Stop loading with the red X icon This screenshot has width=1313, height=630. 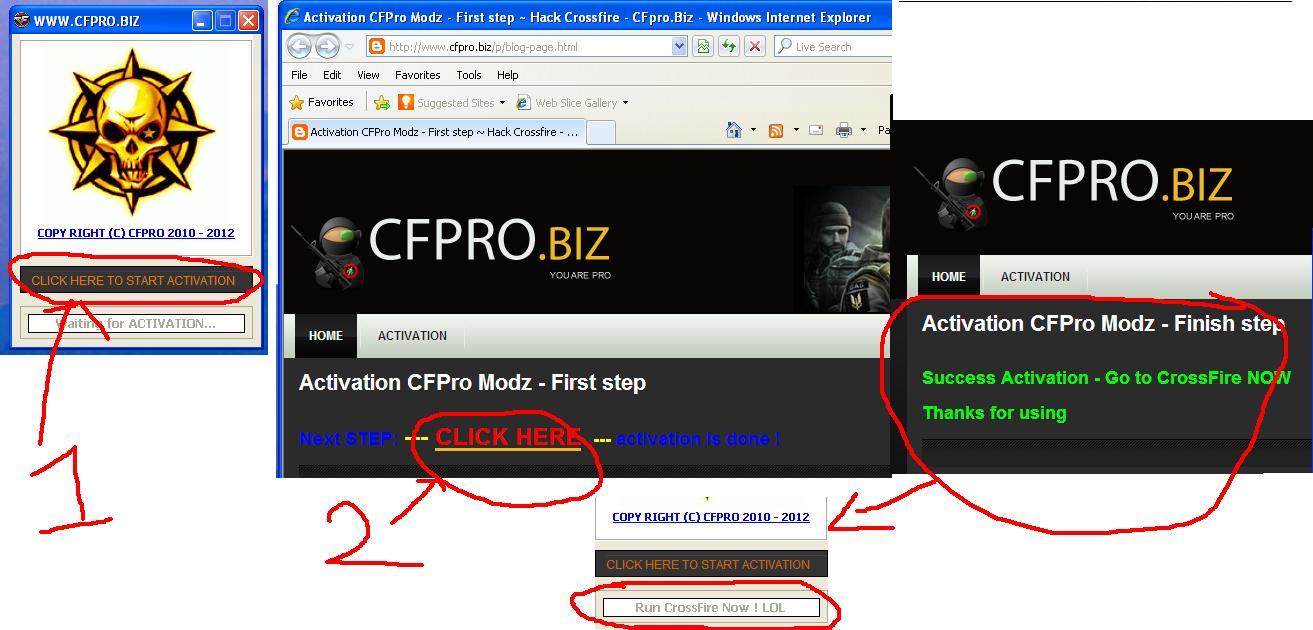[755, 47]
